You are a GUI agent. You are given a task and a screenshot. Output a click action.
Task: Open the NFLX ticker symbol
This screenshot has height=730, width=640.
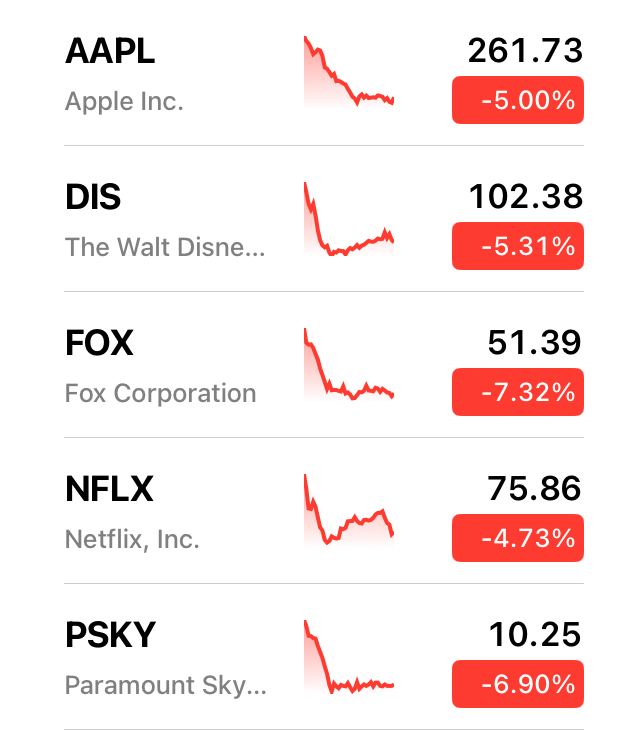click(x=109, y=489)
